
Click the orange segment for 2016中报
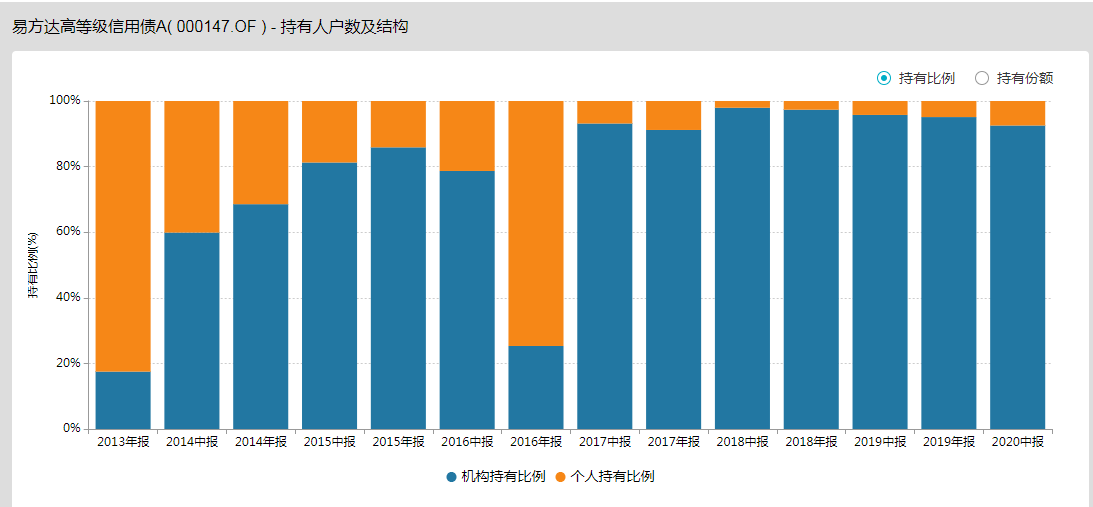[x=467, y=136]
